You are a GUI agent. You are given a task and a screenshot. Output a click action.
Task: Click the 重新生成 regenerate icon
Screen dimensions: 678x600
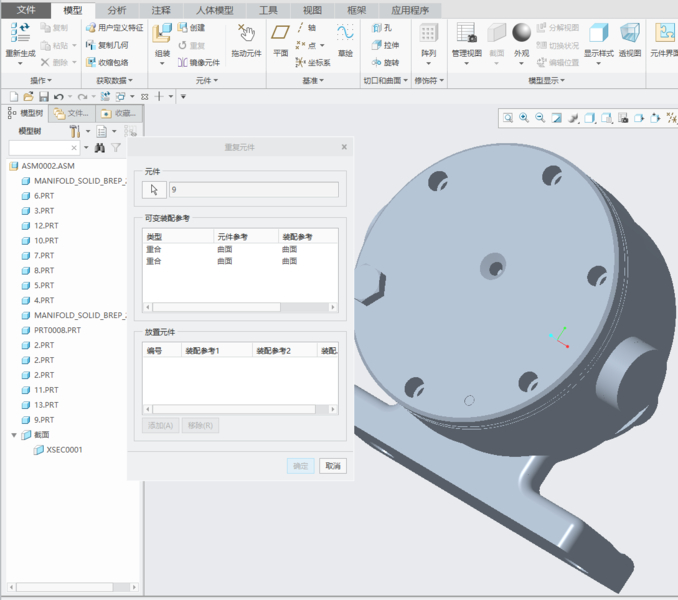coord(20,33)
